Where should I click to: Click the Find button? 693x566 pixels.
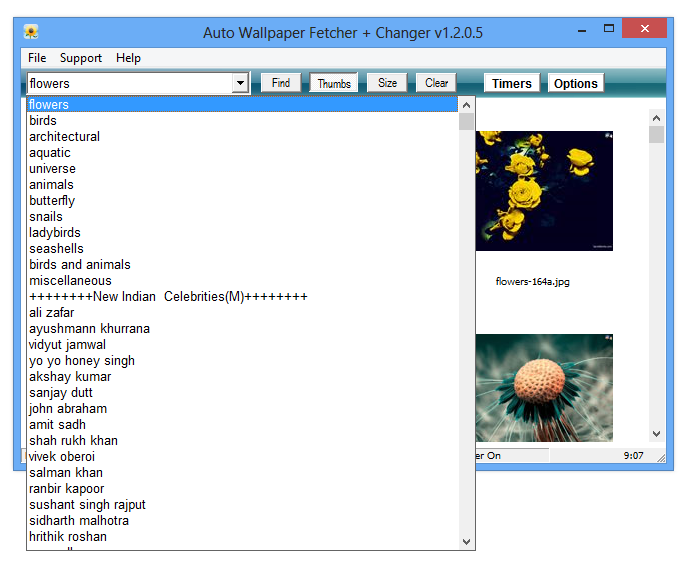click(x=281, y=83)
